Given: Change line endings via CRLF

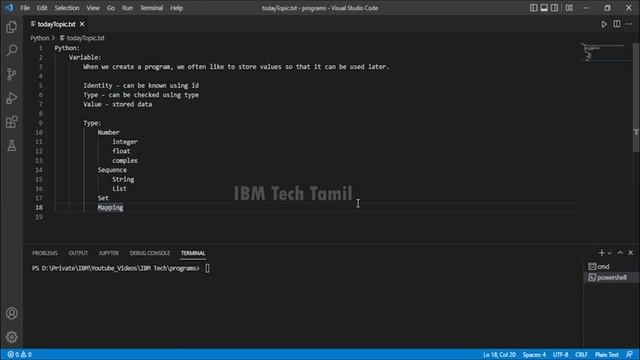Looking at the screenshot, I should click(581, 355).
